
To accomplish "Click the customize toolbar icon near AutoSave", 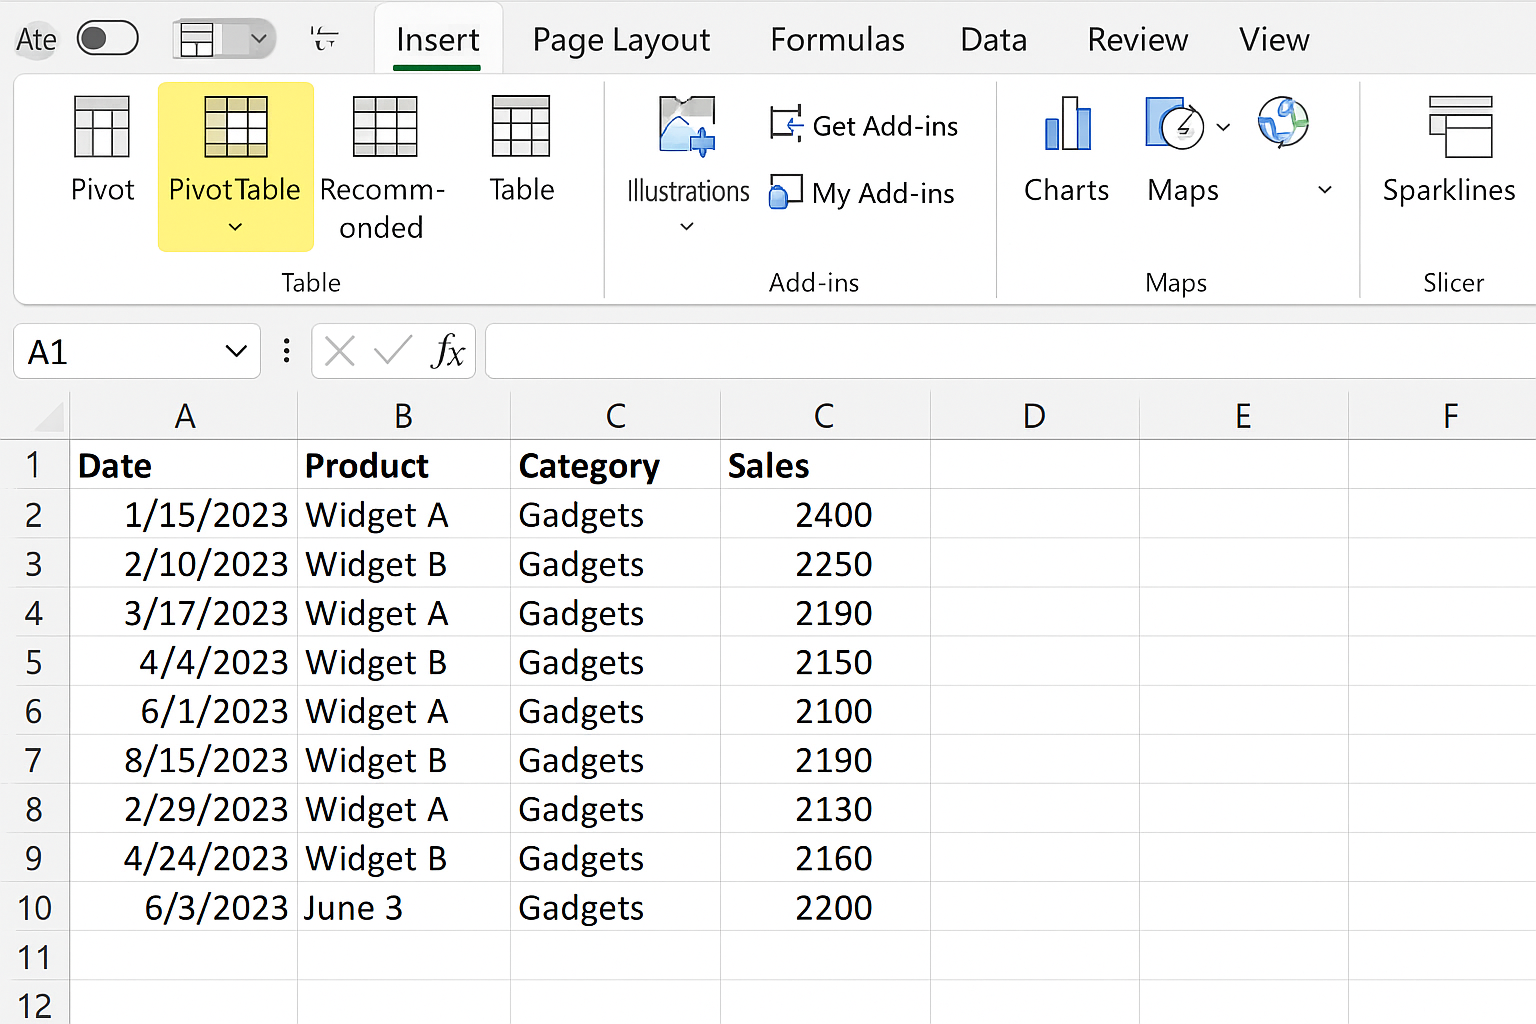I will [324, 39].
